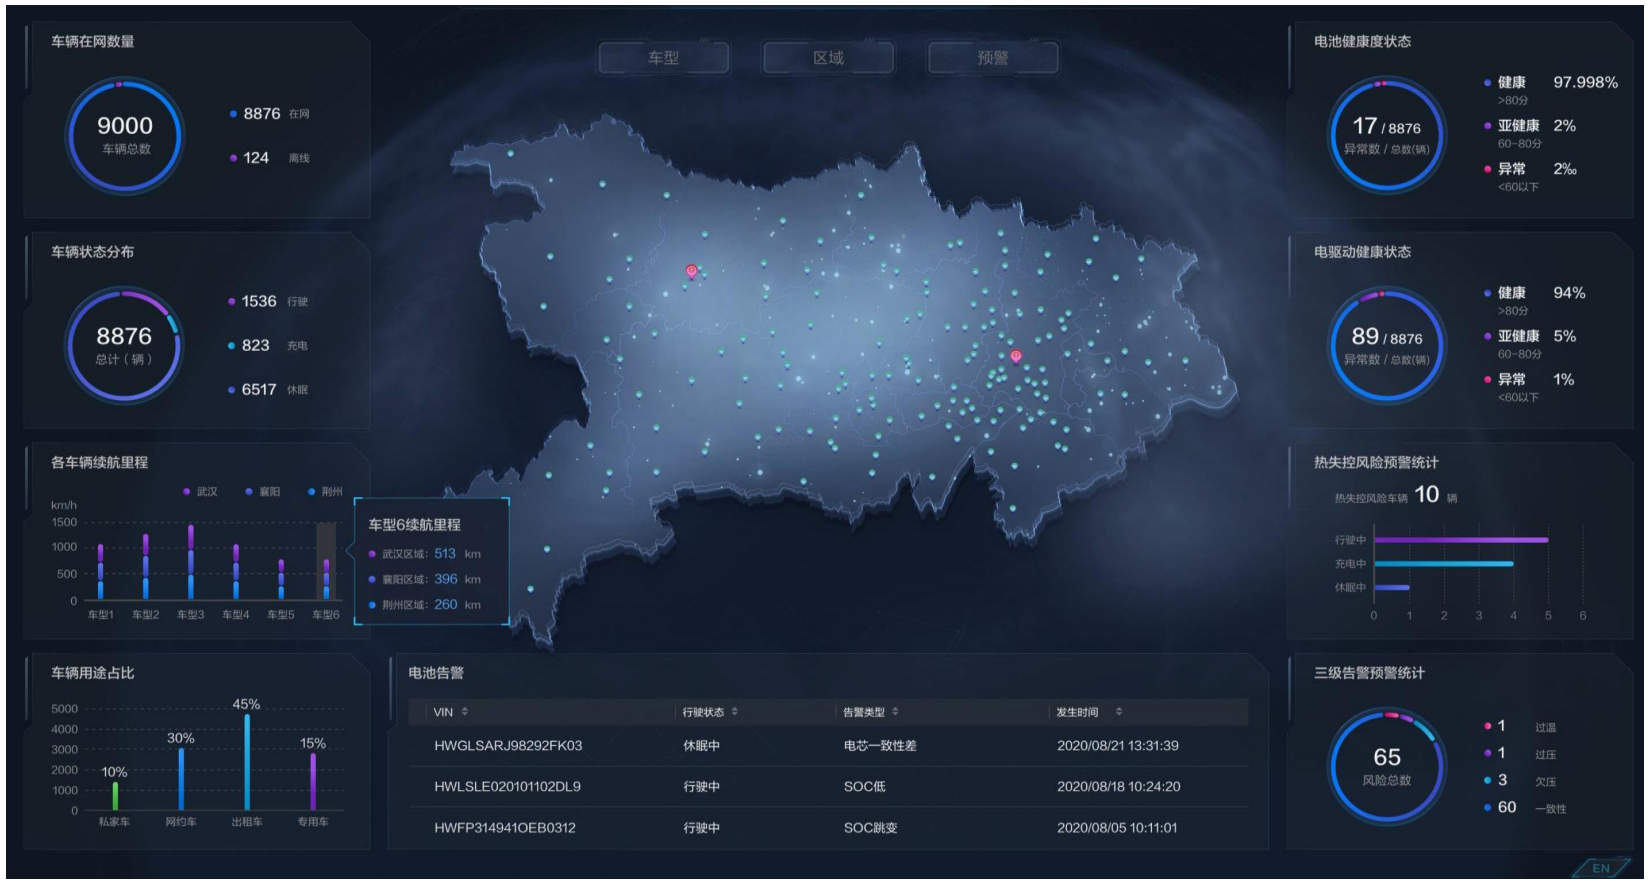The height and width of the screenshot is (885, 1650).
Task: Click the upper-left pink map location pin
Action: pyautogui.click(x=691, y=271)
